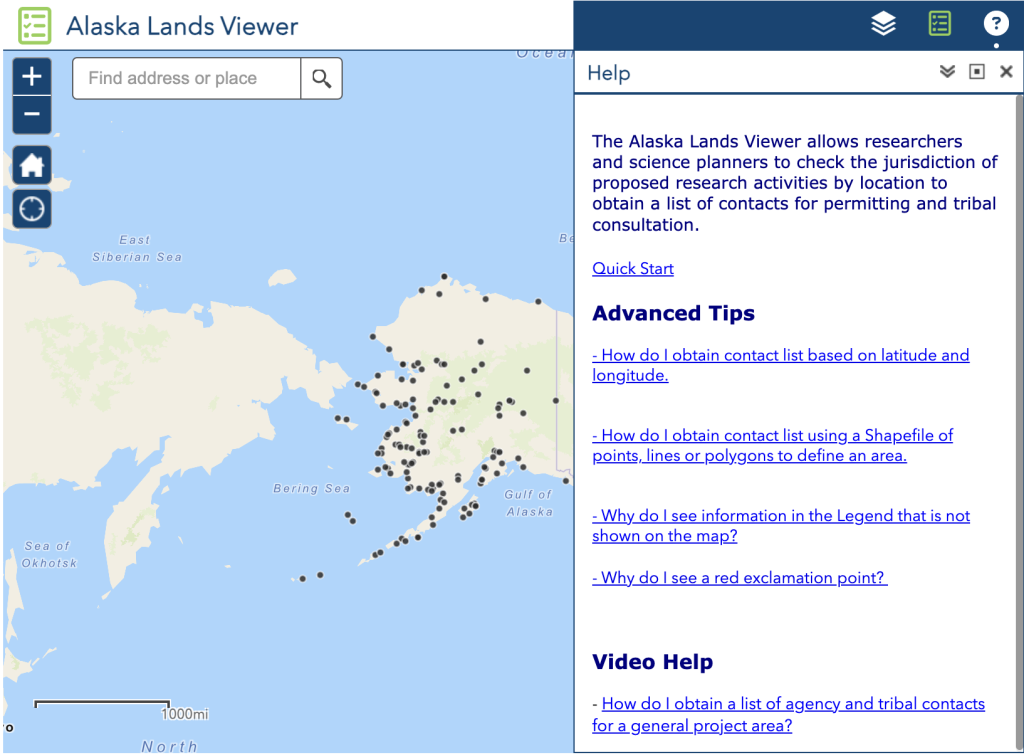Click the search magnifier icon

[x=321, y=79]
